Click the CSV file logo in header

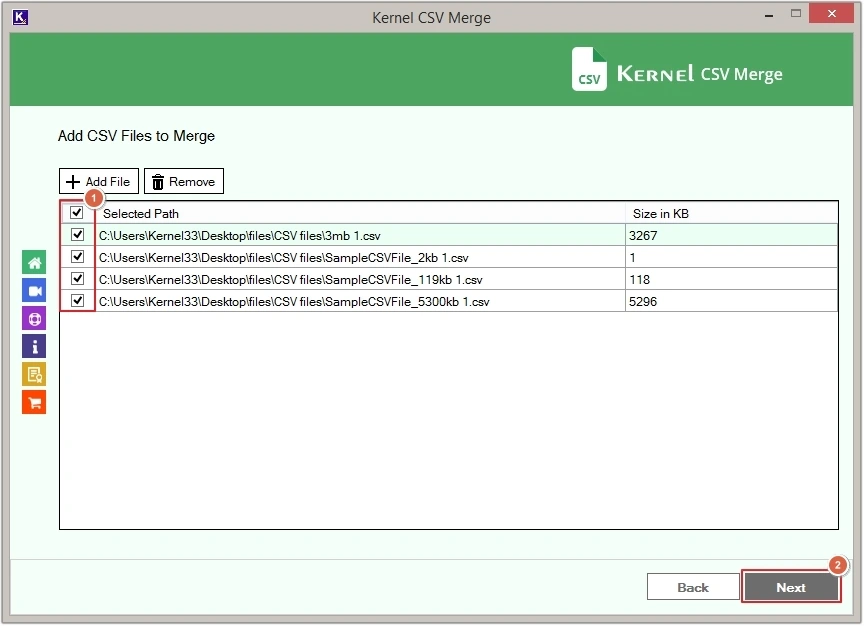(589, 69)
